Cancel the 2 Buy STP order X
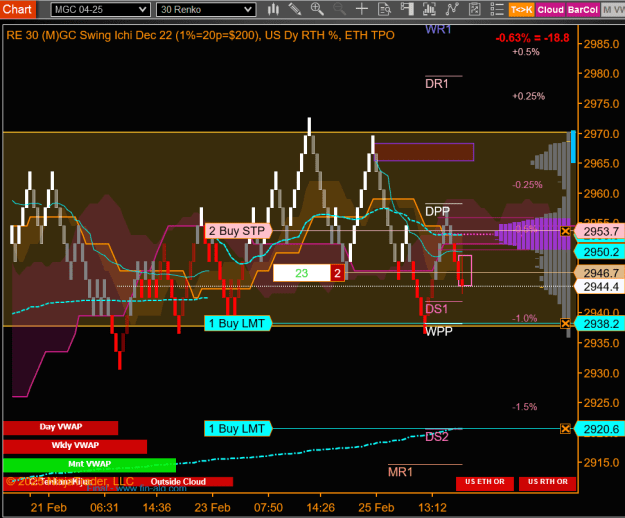Viewport: 625px width, 518px height. pos(565,231)
